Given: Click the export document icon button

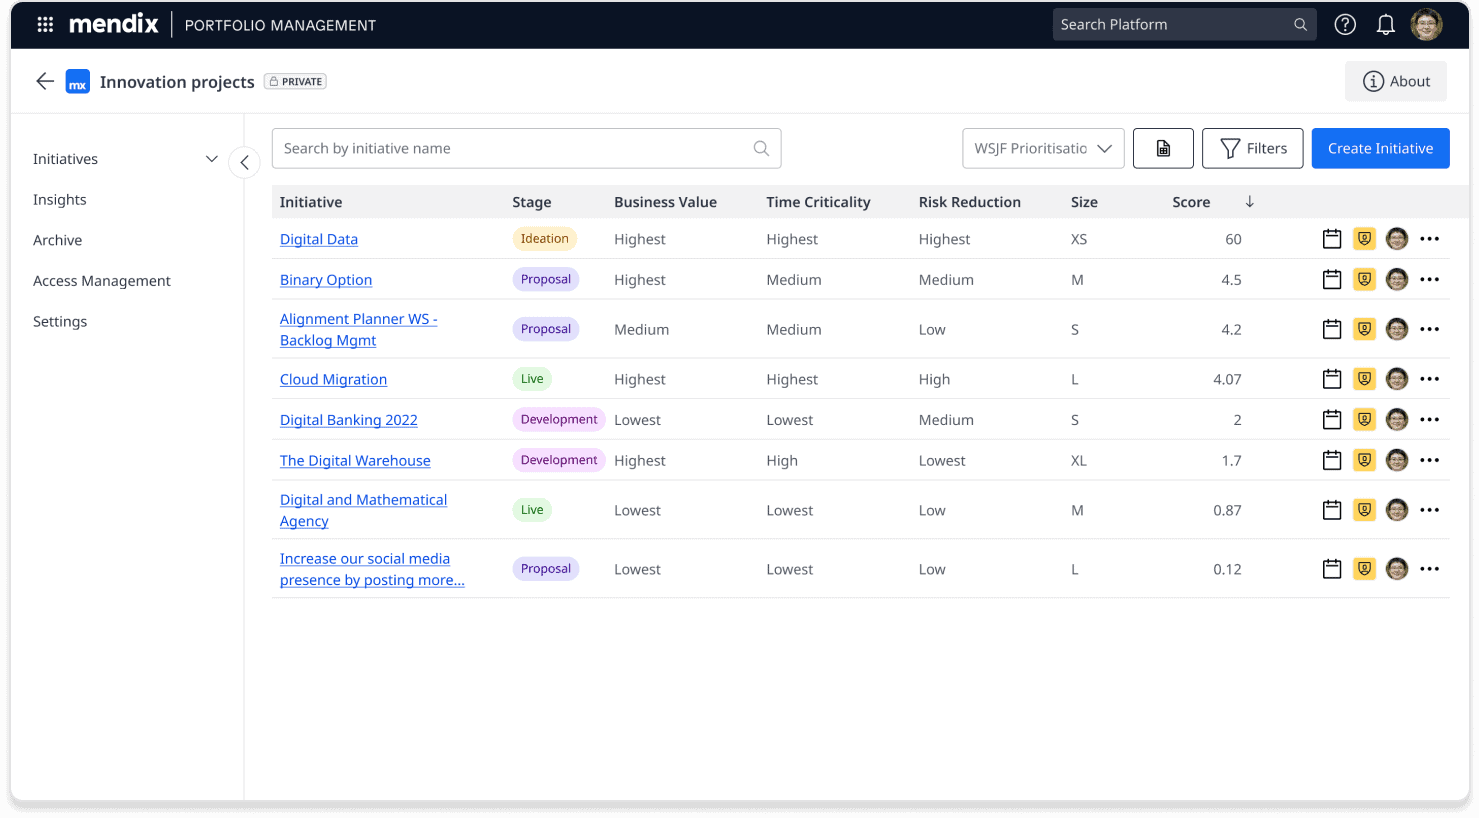Looking at the screenshot, I should coord(1163,149).
